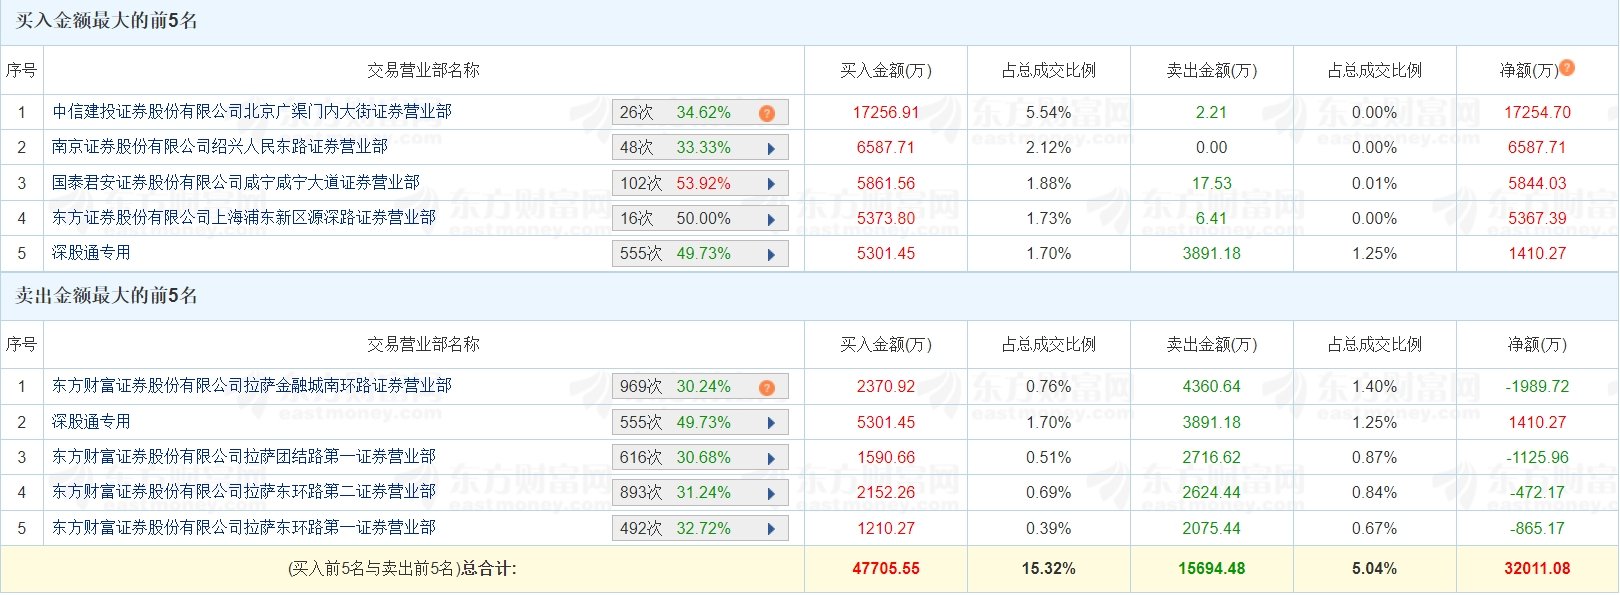Expand arrow for 深股通专用 in buy table
The height and width of the screenshot is (595, 1620).
771,254
